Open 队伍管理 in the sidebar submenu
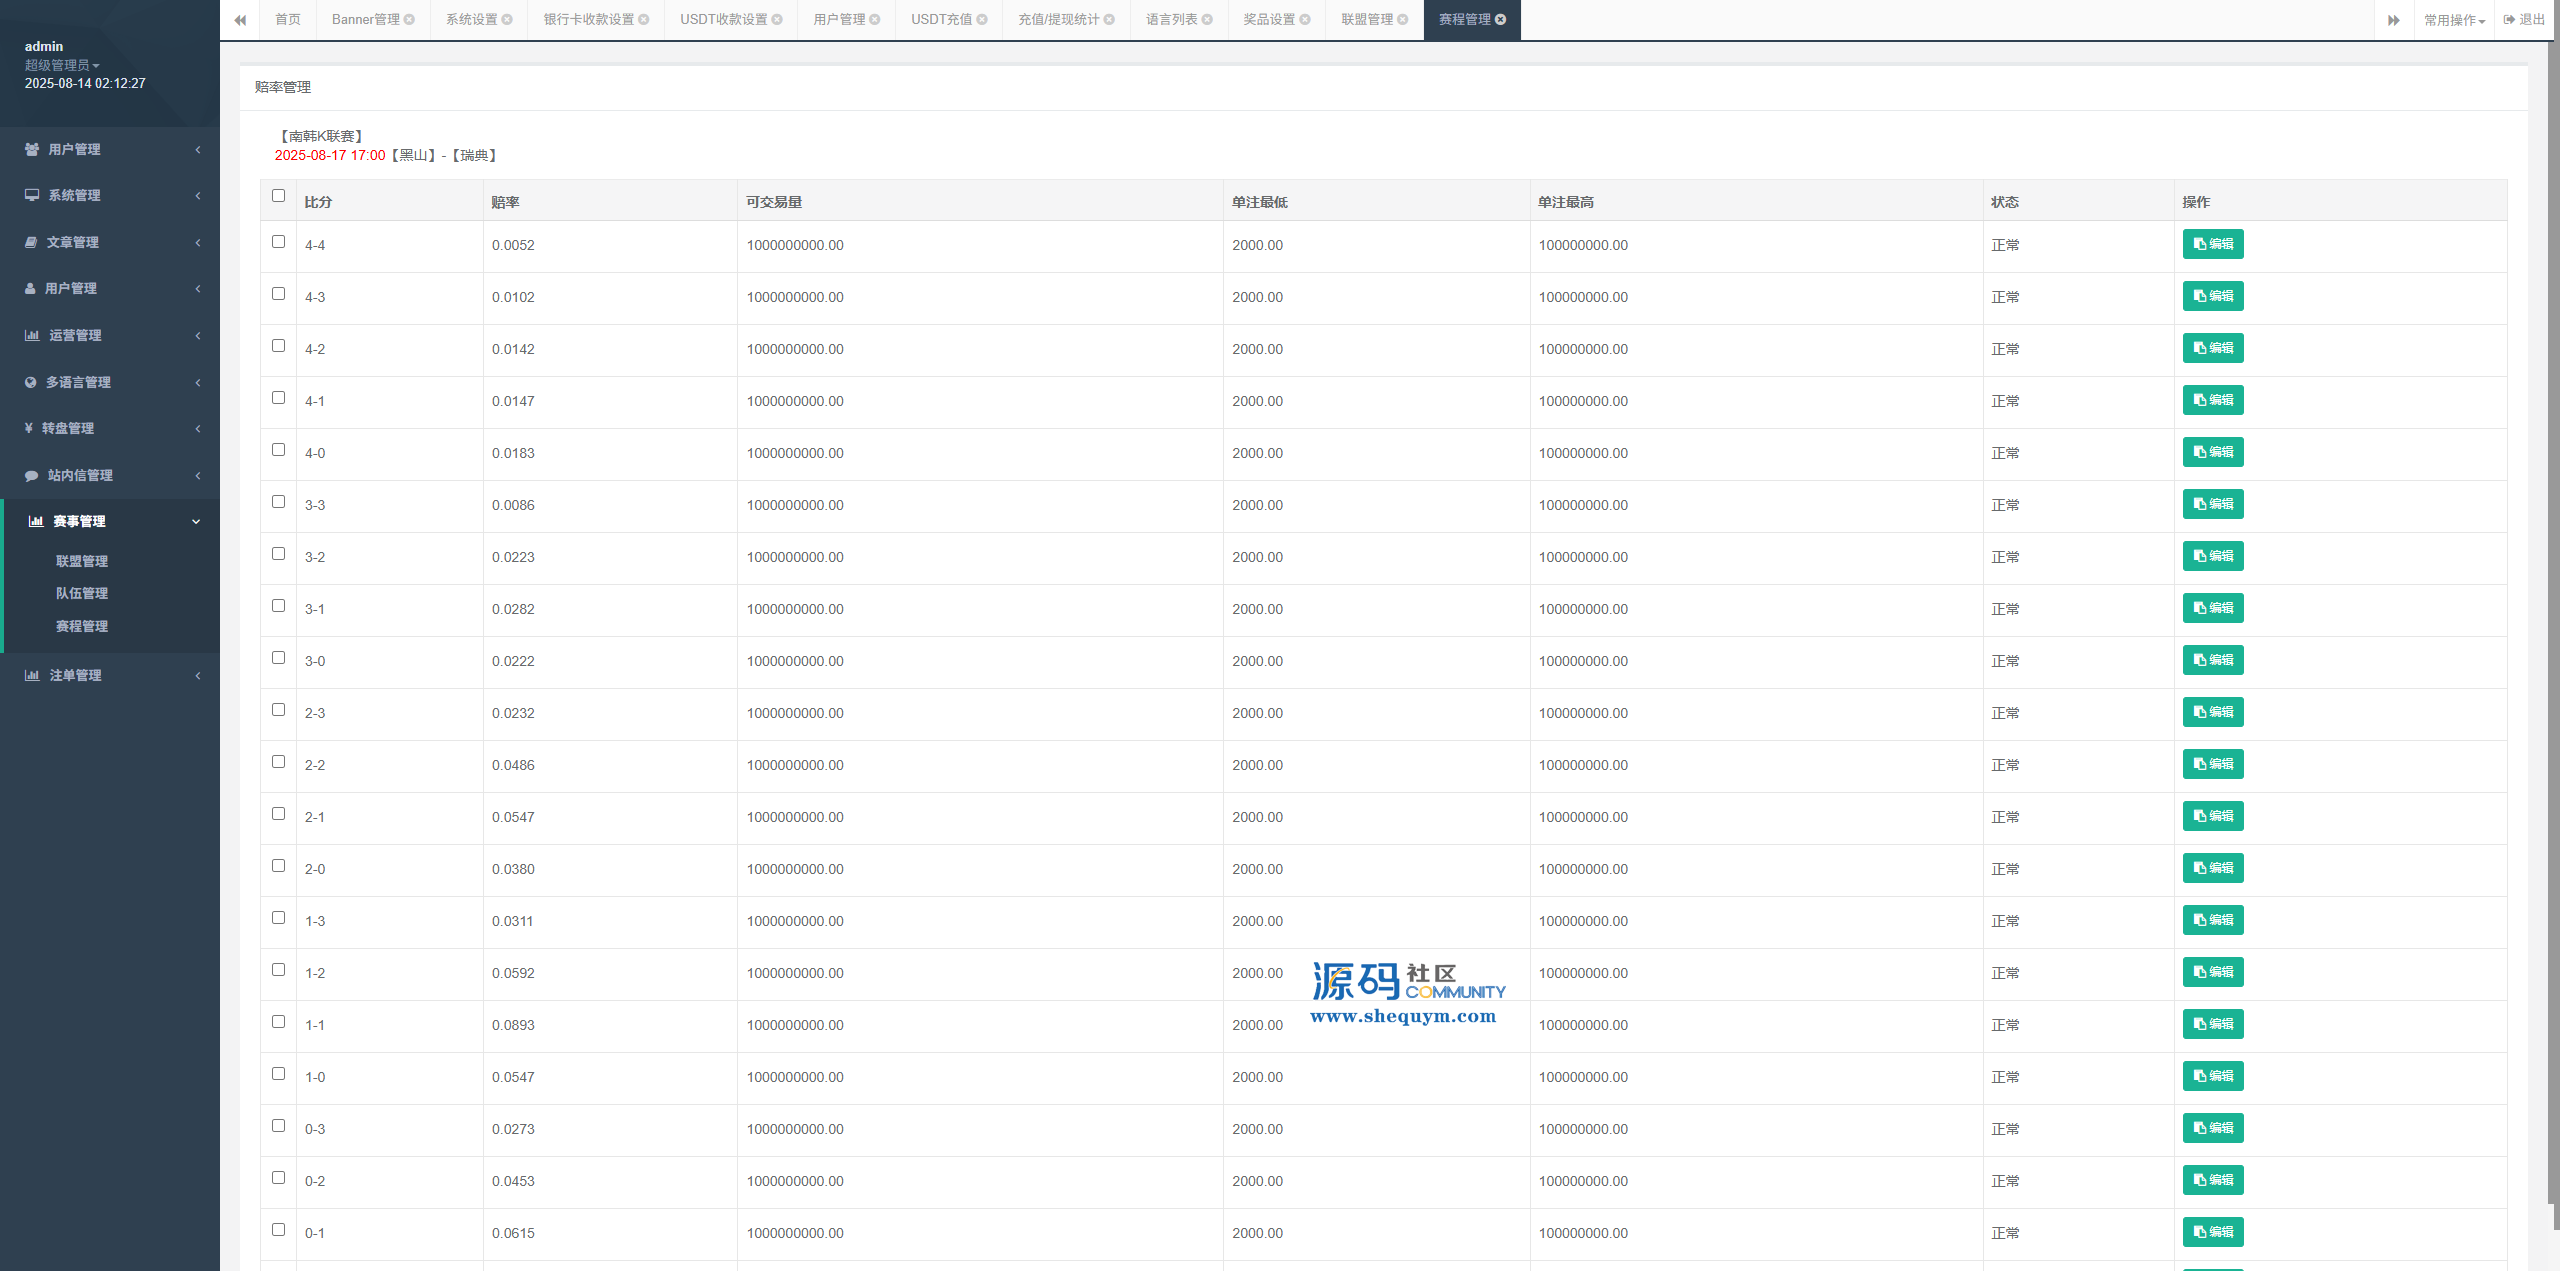 (82, 593)
